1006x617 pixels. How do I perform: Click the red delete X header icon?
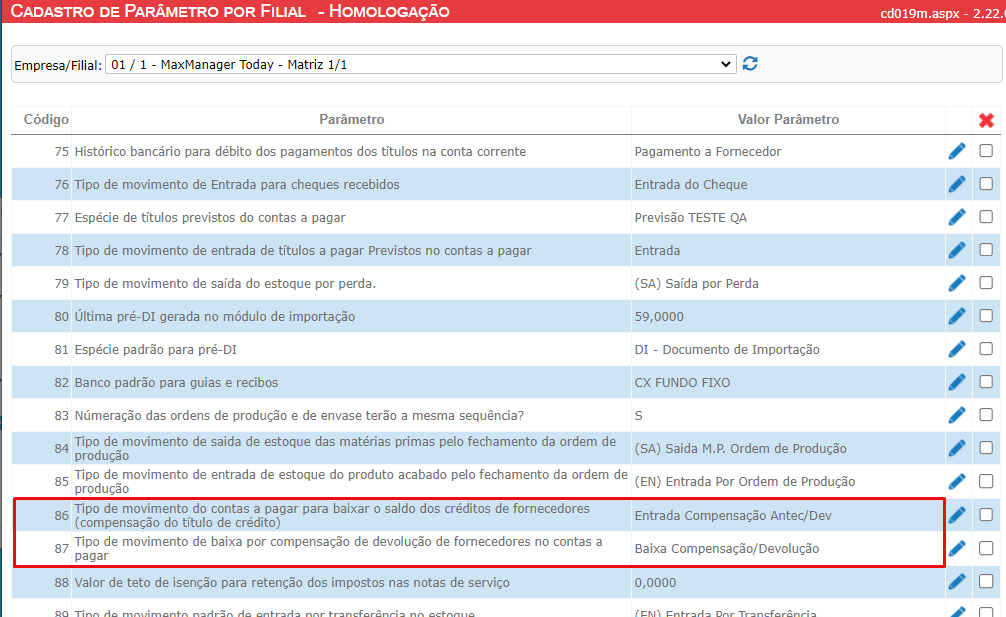click(x=986, y=120)
